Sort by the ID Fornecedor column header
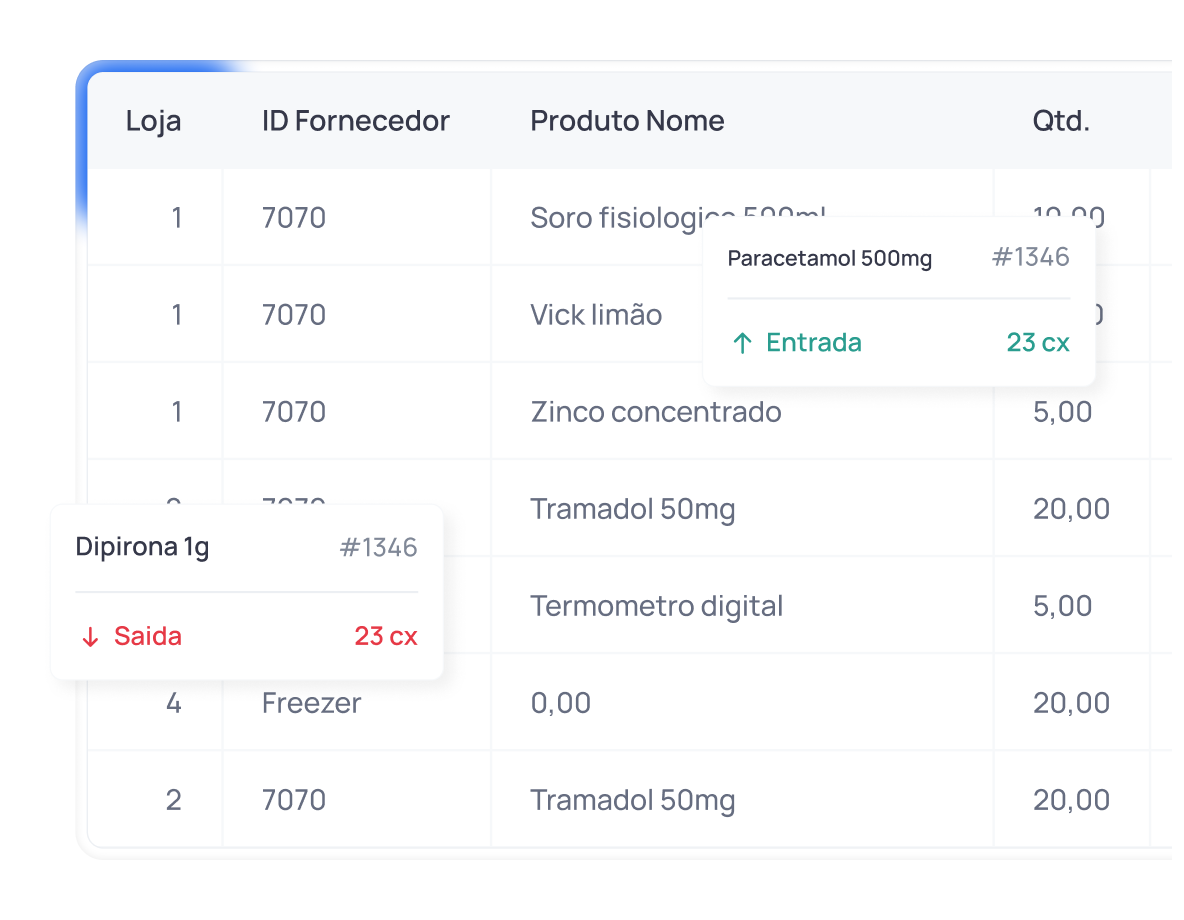This screenshot has width=1184, height=920. click(x=356, y=121)
